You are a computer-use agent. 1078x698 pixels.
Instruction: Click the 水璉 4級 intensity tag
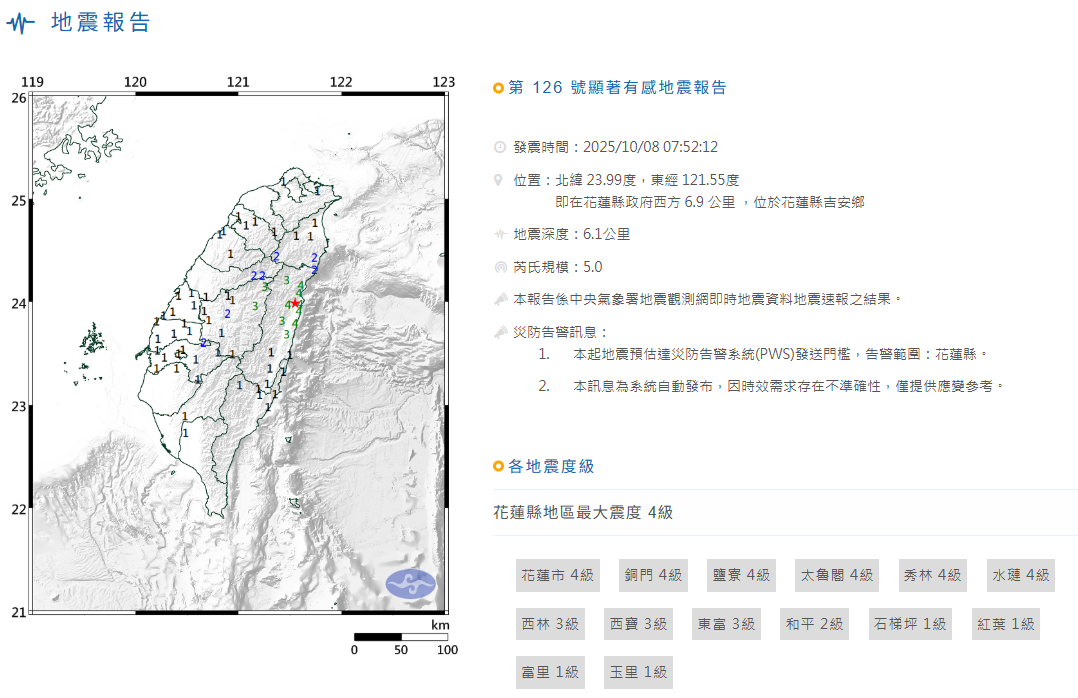[1021, 575]
